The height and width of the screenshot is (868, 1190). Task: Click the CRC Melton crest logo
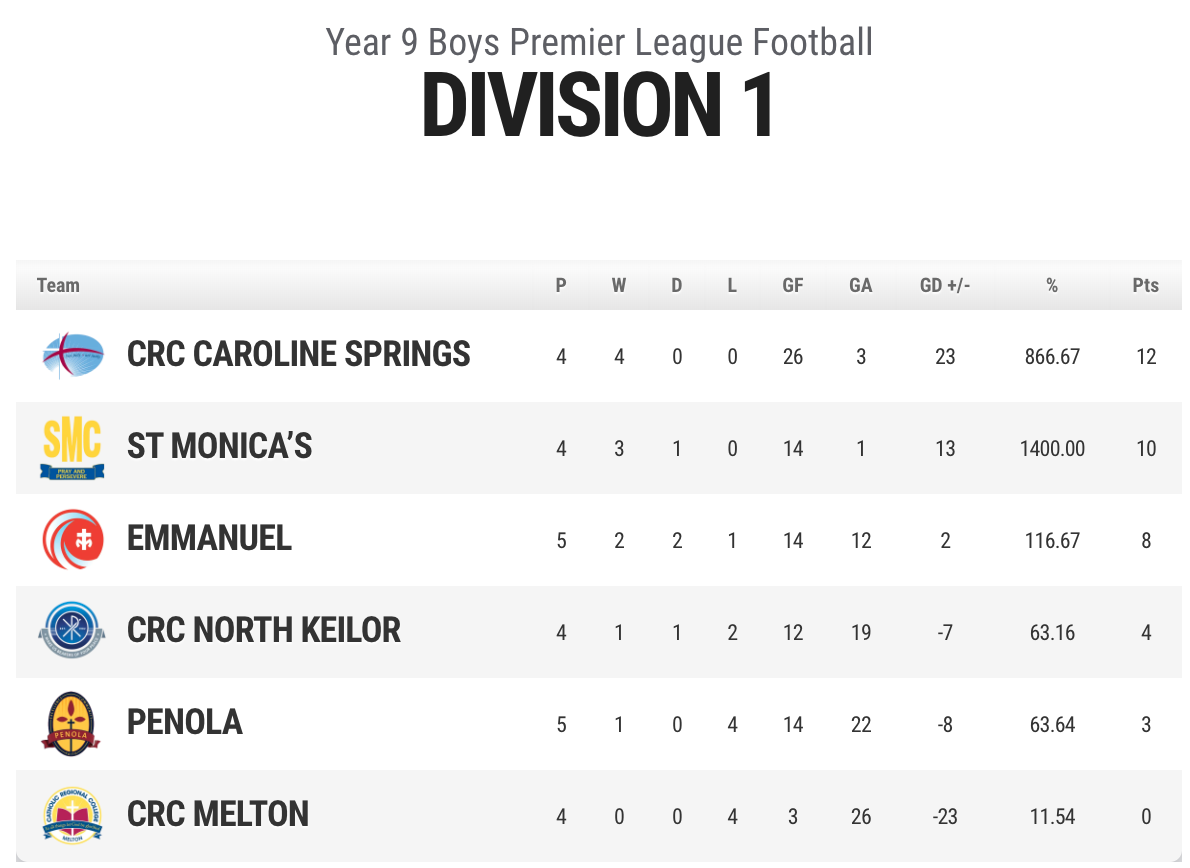coord(73,816)
